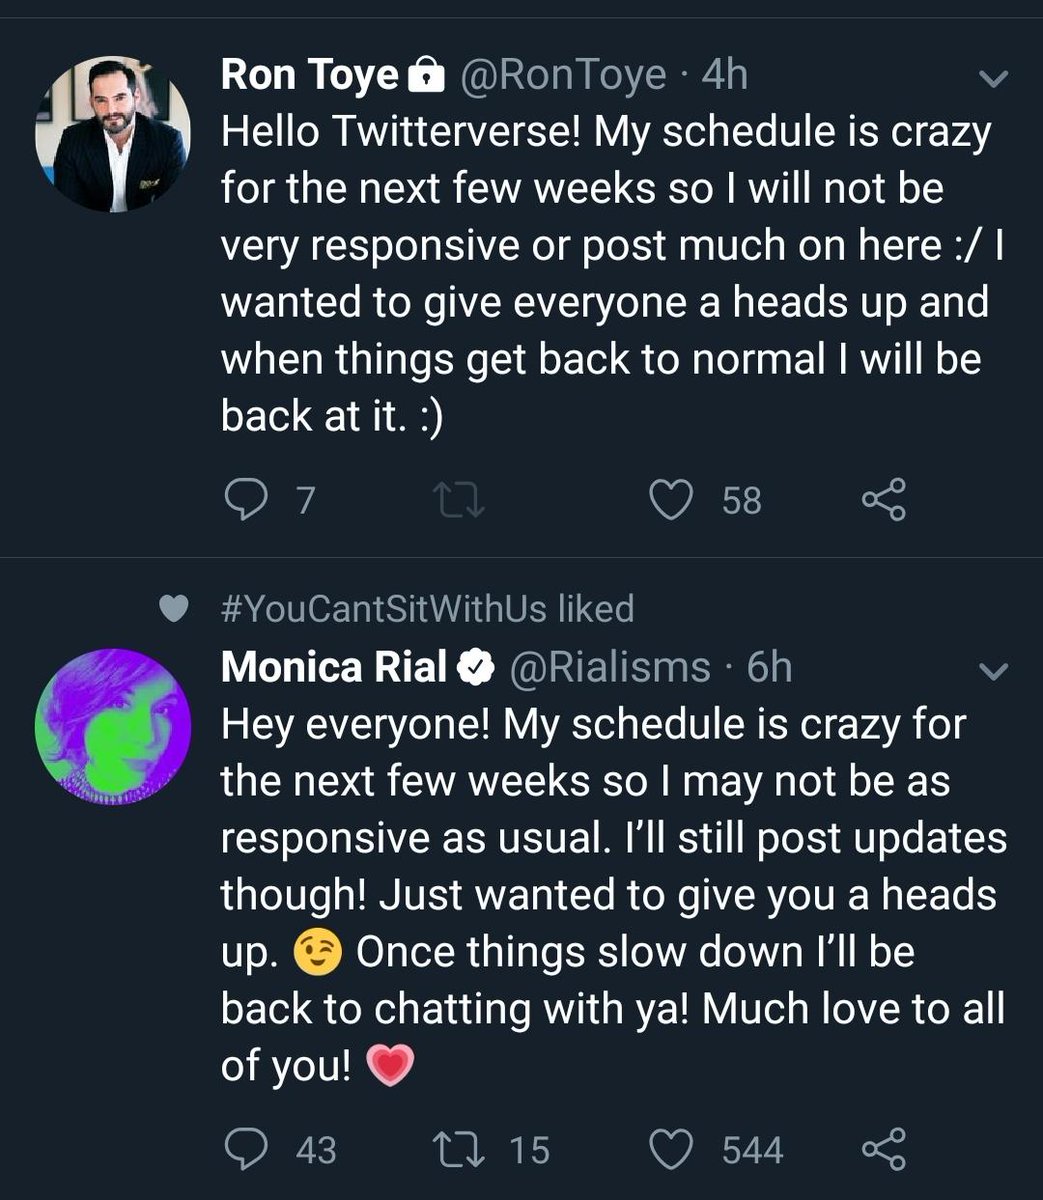
Task: Open Ron Toye display name
Action: (x=309, y=75)
